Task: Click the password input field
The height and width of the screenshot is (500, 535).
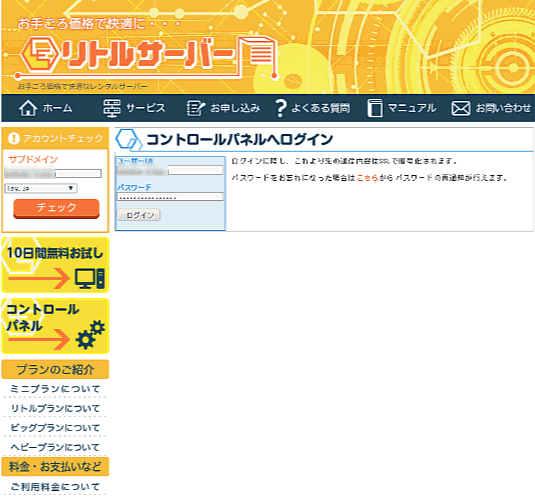Action: click(x=170, y=197)
